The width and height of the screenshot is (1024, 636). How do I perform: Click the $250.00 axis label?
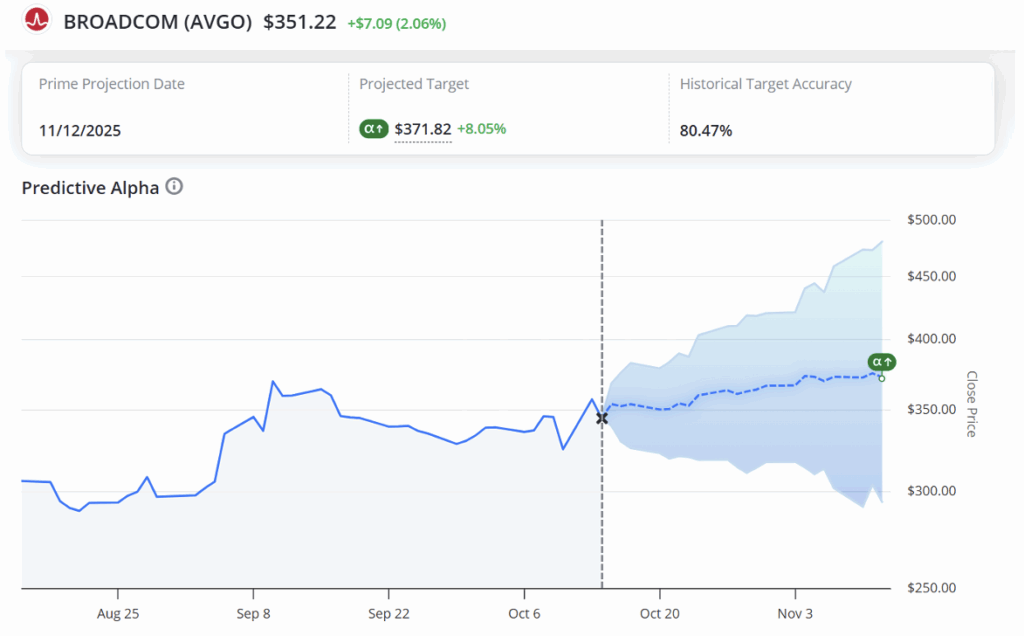click(931, 588)
